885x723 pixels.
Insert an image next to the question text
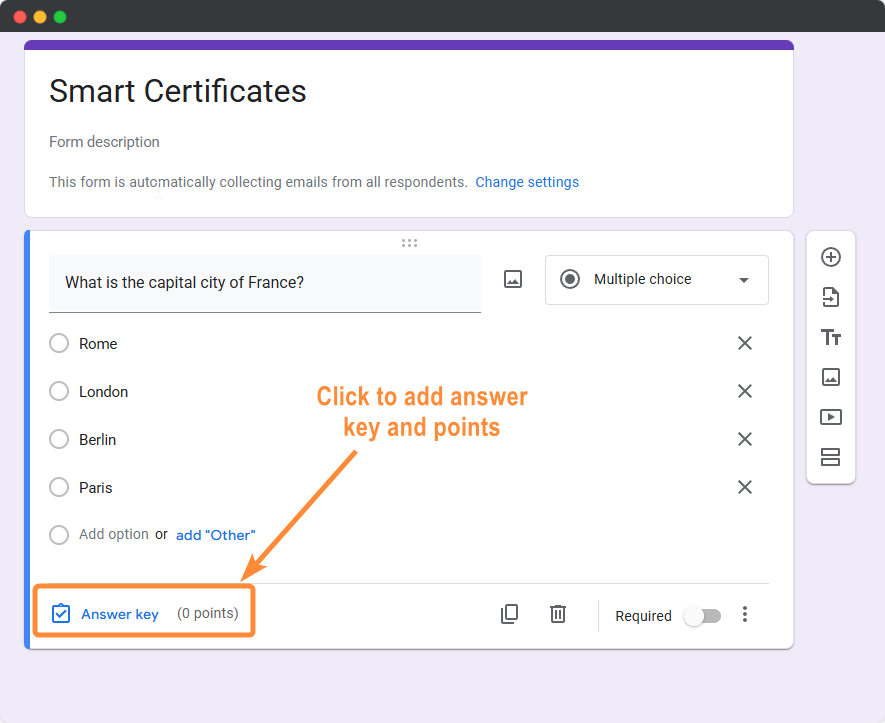513,279
